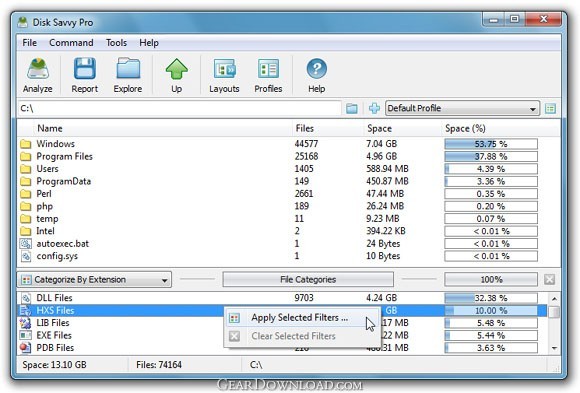Click the browse folder icon beside path field
The height and width of the screenshot is (393, 580).
[x=352, y=108]
